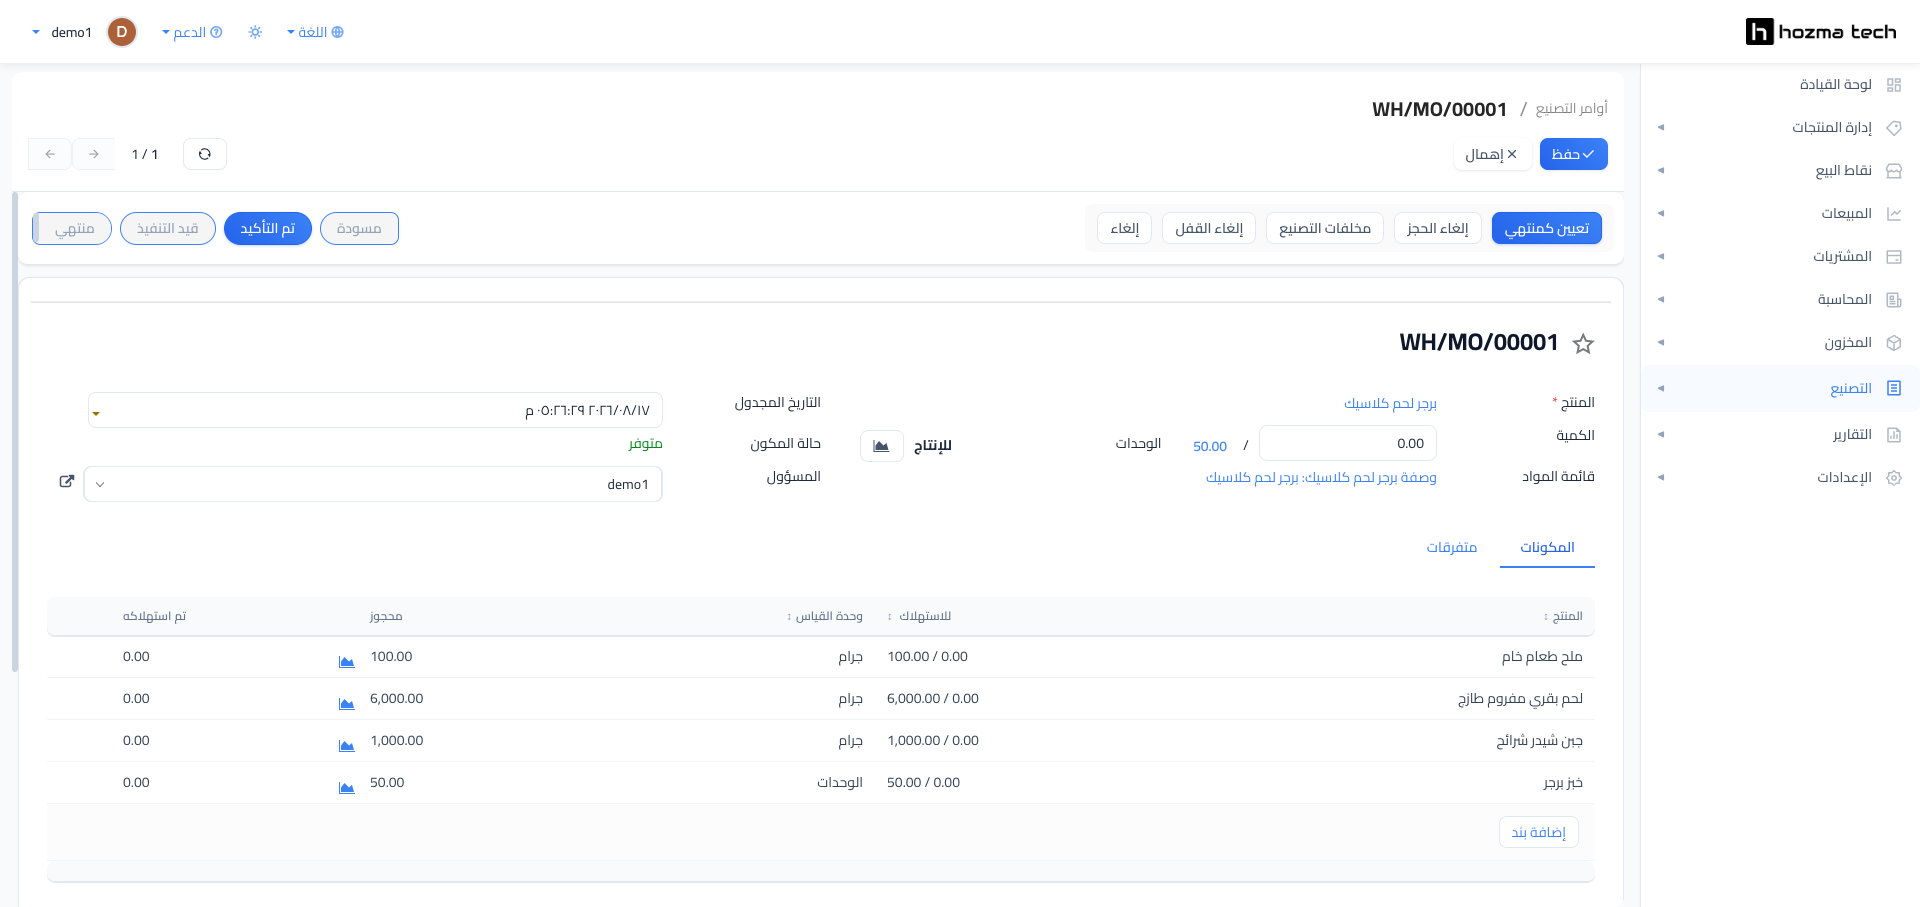Open أوامر التصنيع breadcrumb link

coord(1572,108)
